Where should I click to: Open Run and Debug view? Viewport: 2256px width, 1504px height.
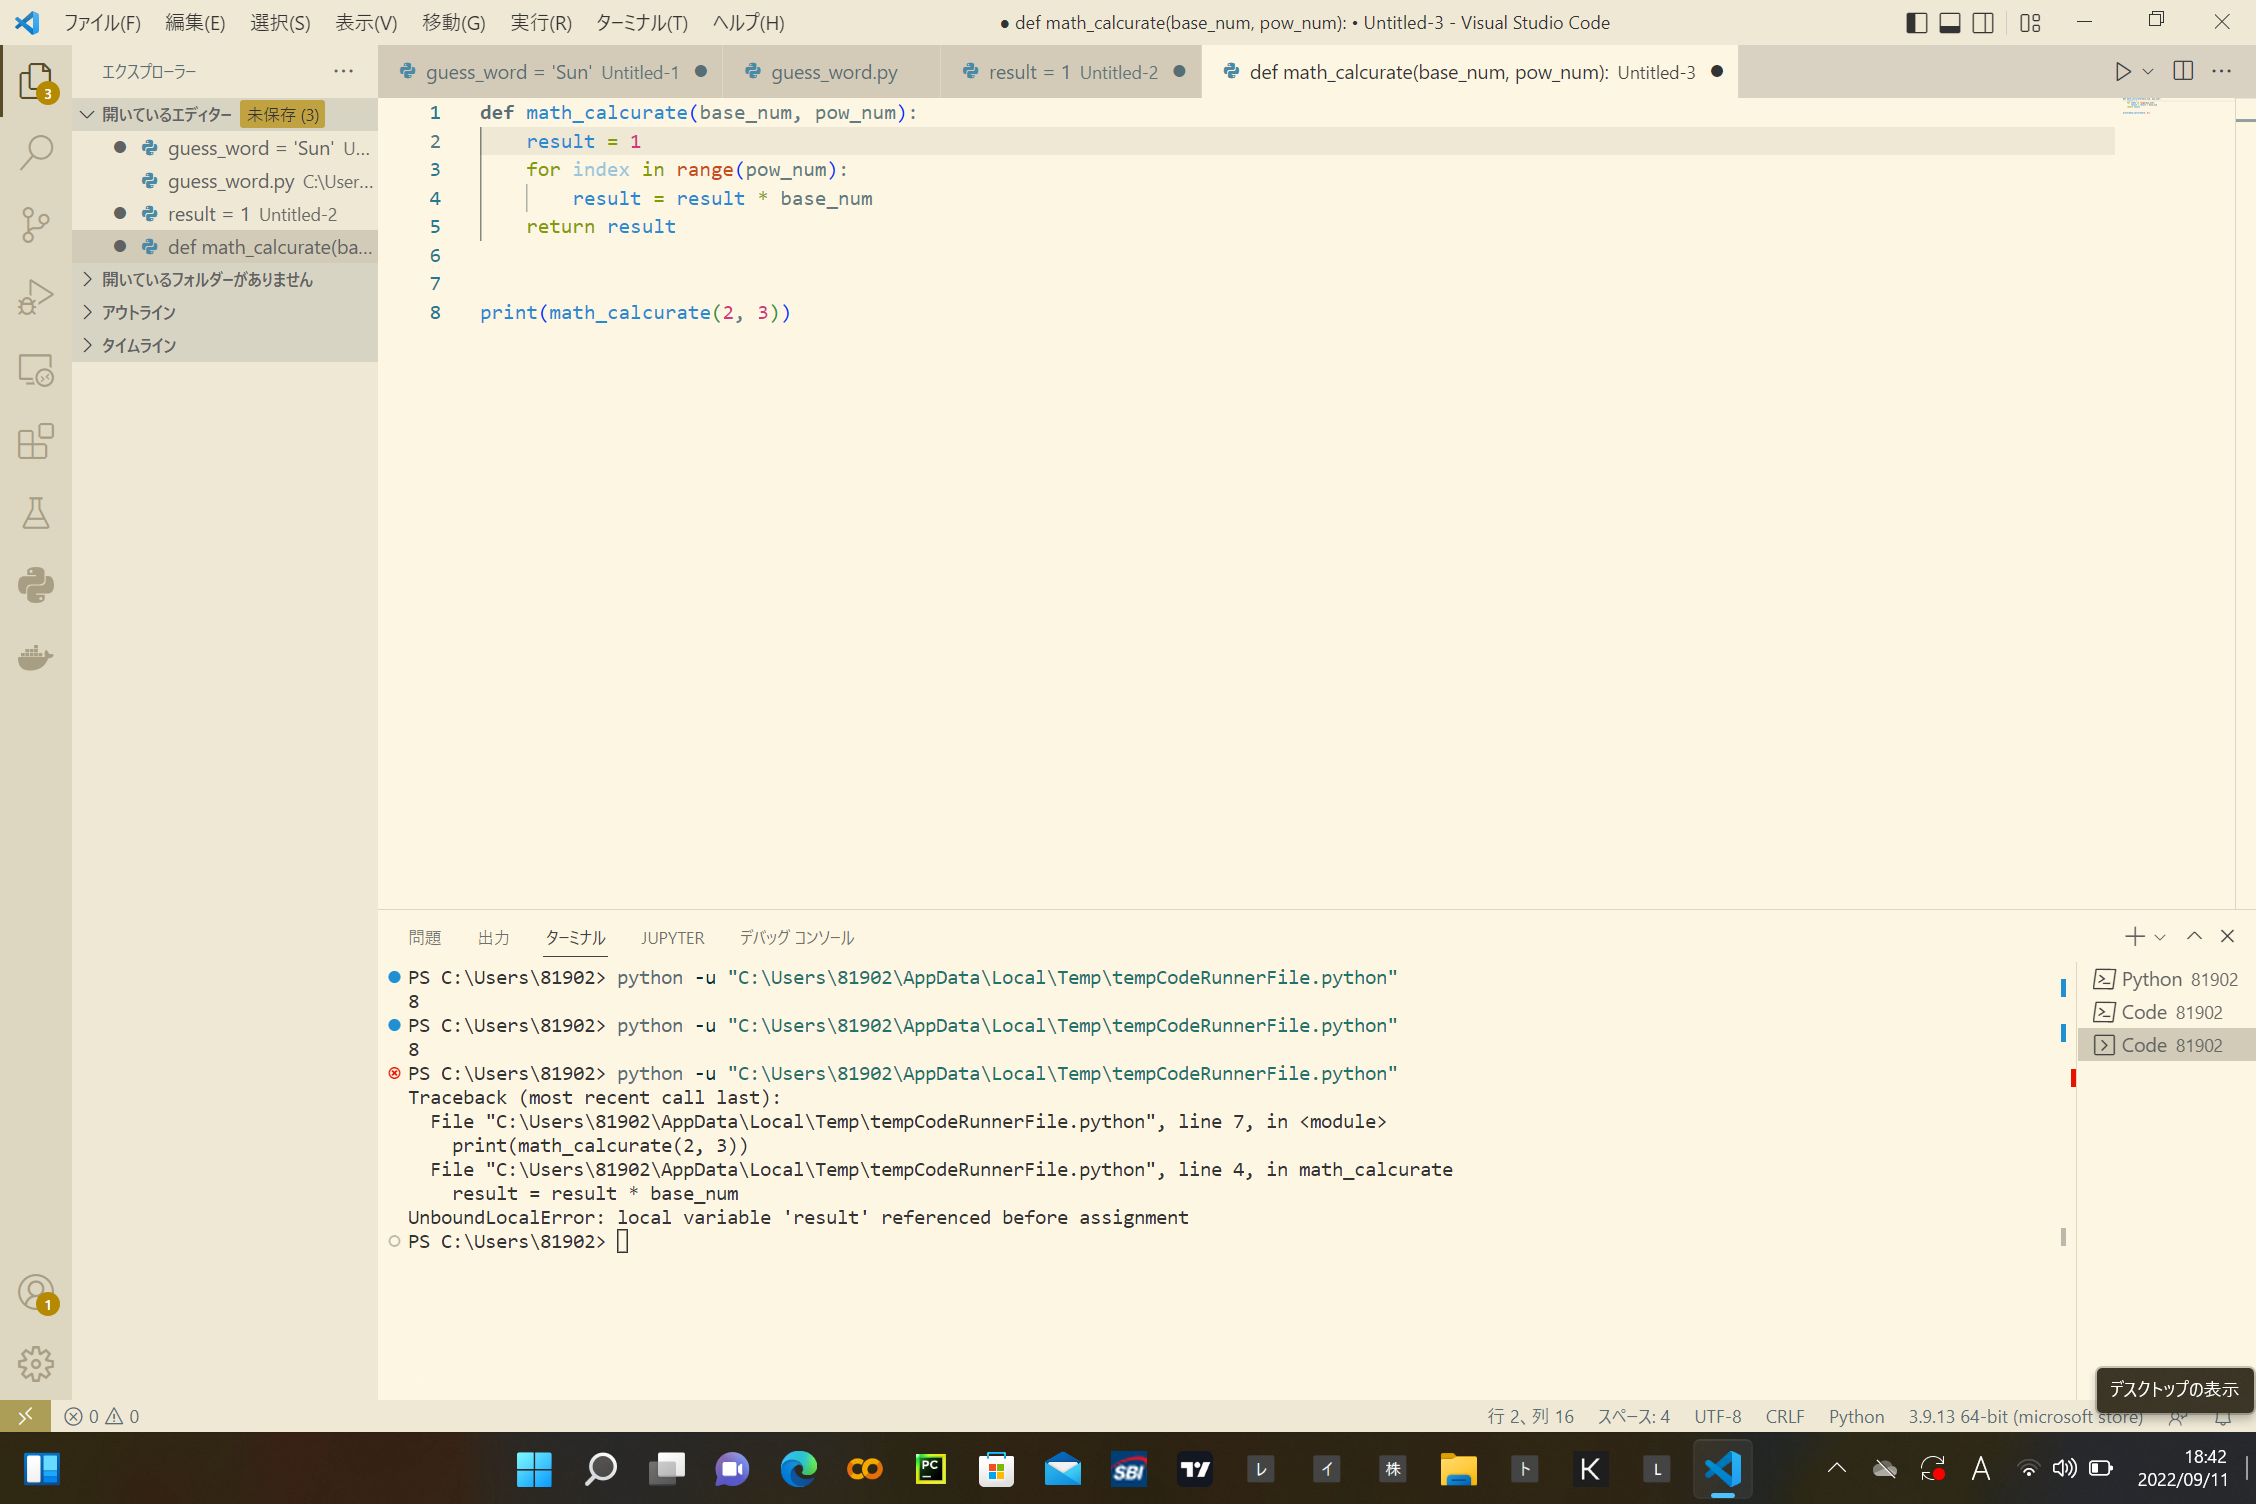click(x=36, y=297)
